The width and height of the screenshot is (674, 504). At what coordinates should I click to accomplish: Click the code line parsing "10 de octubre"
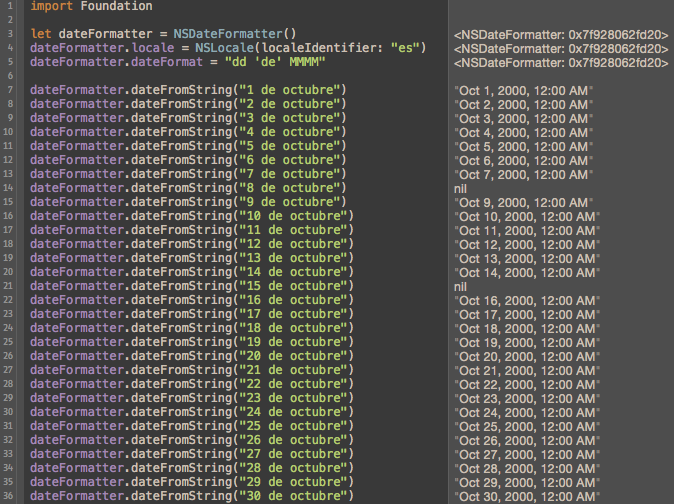(192, 216)
